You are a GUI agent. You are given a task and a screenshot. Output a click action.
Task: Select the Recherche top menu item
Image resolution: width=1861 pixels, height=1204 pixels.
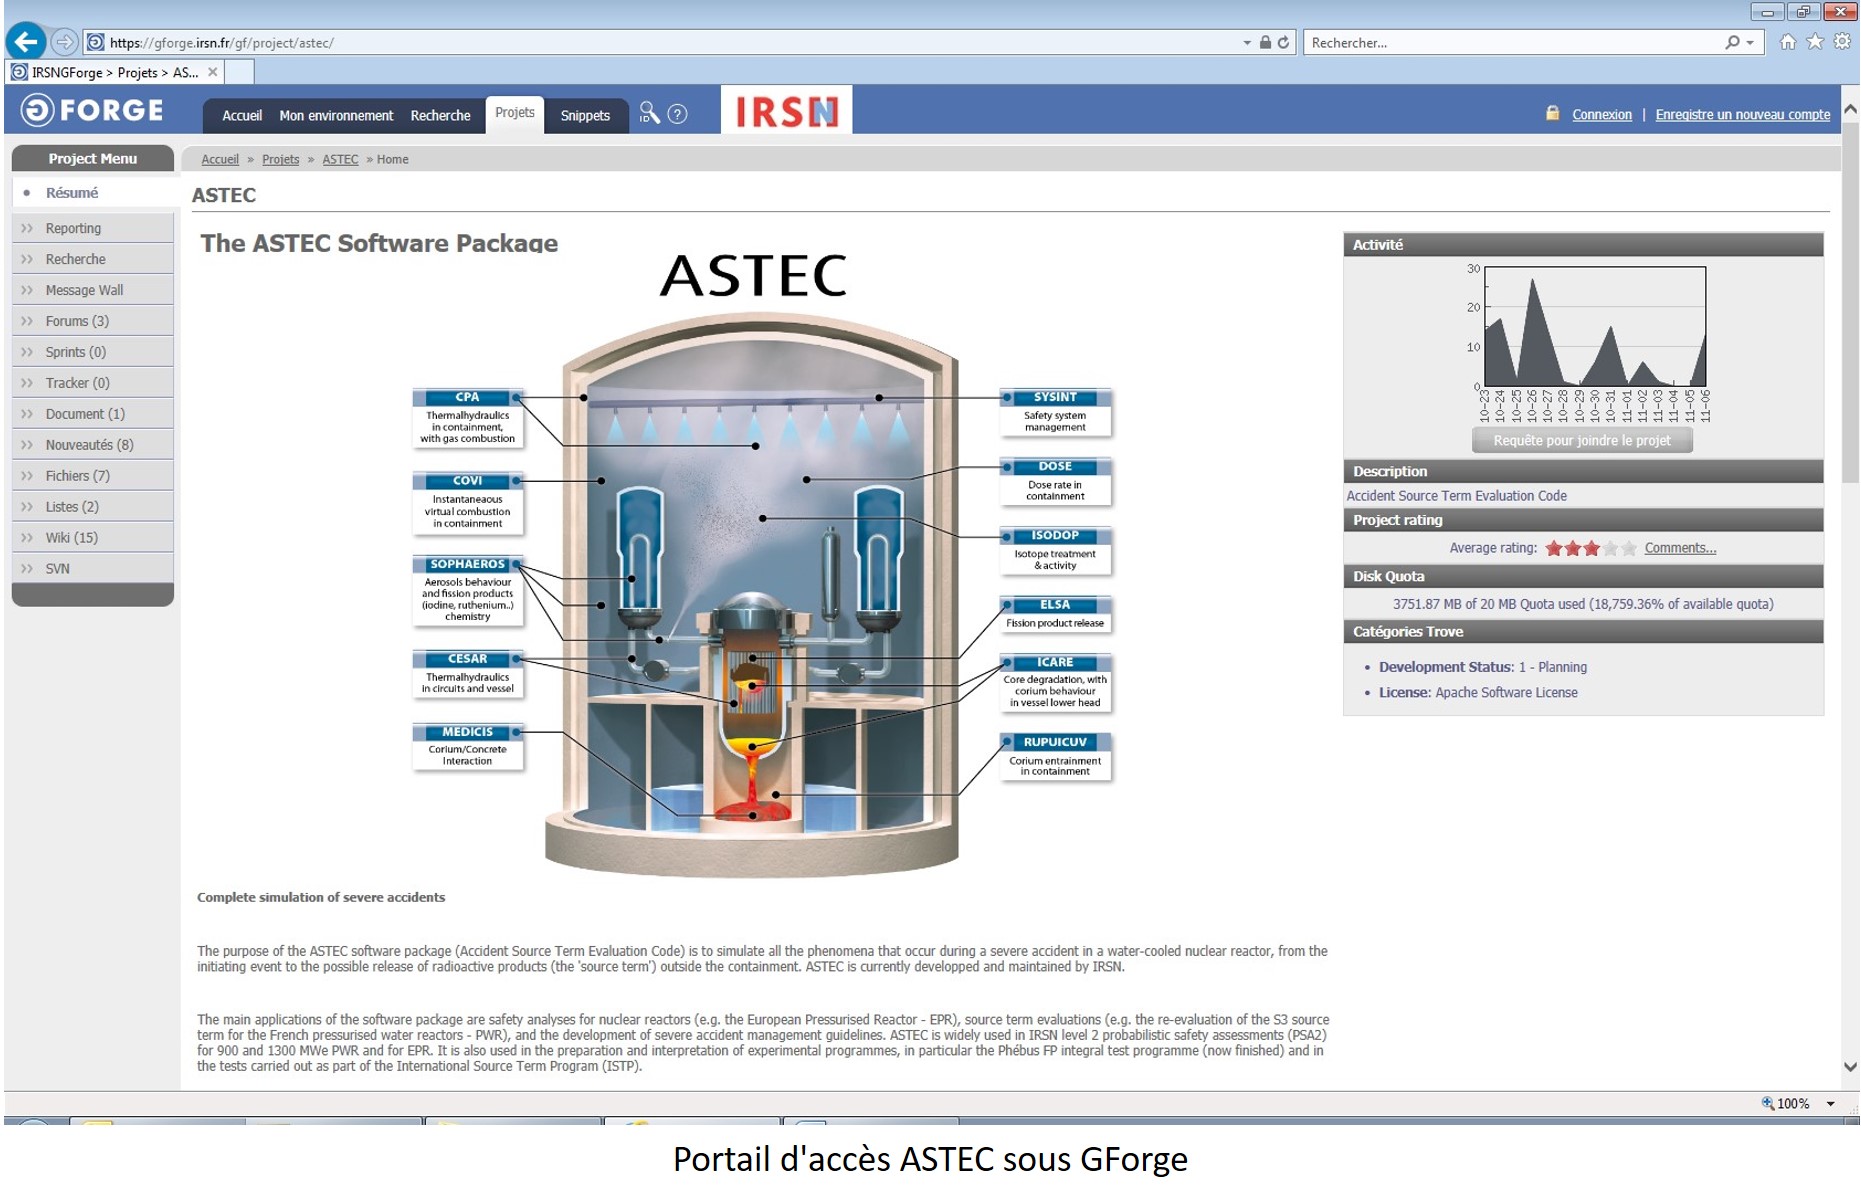click(440, 116)
